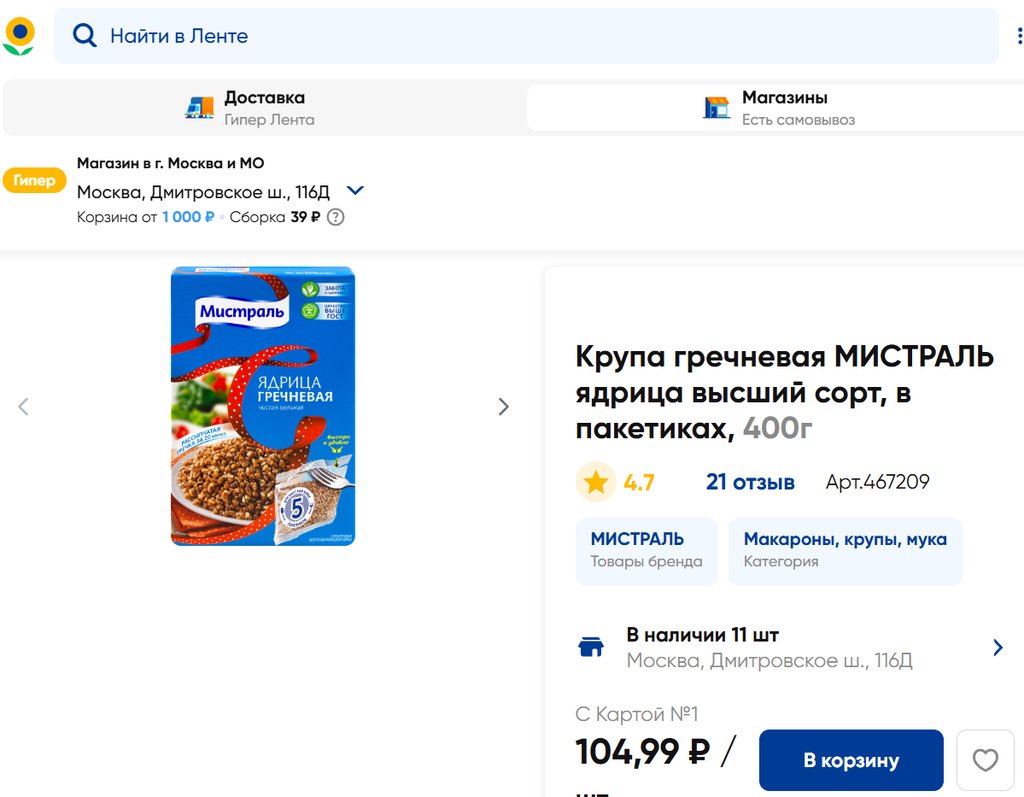
Task: Click the Lenta sunflower logo
Action: (x=19, y=36)
